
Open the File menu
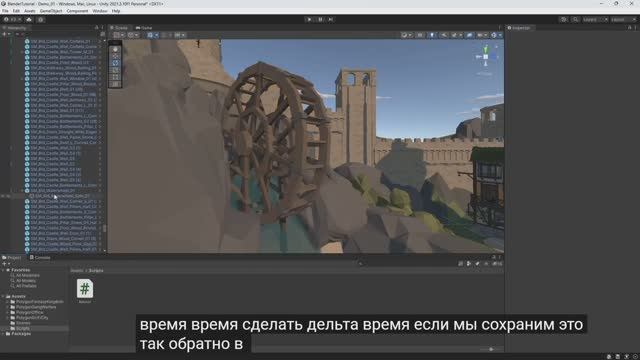pyautogui.click(x=5, y=11)
